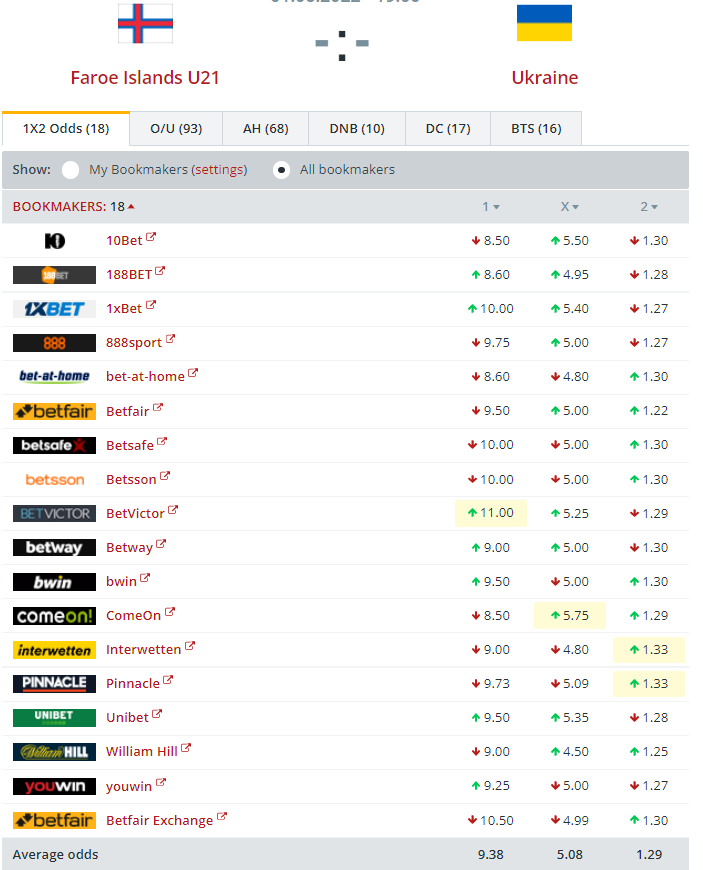Click the betsson logo
The height and width of the screenshot is (870, 703).
(x=54, y=479)
